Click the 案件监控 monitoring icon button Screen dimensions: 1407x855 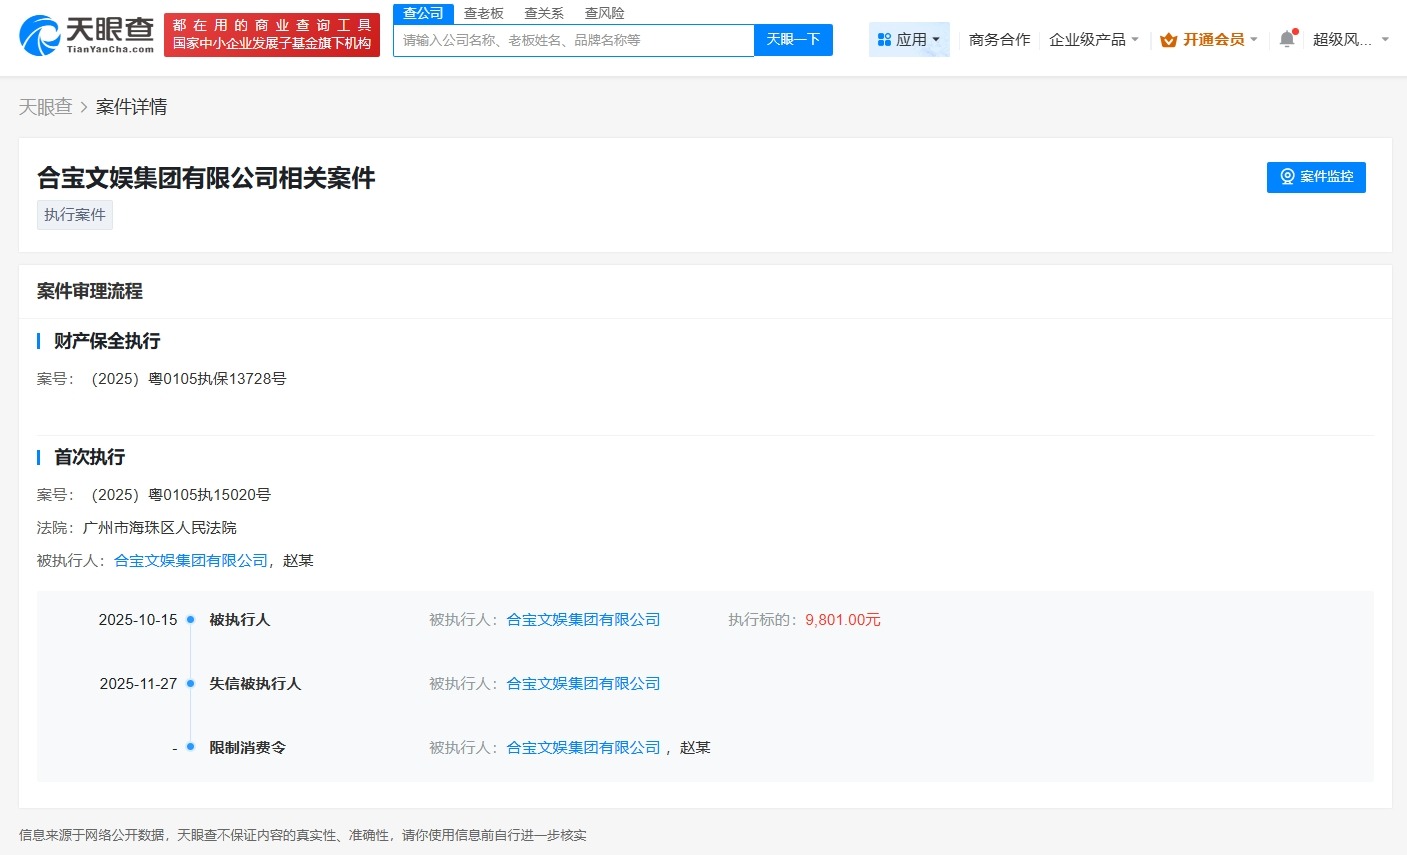point(1287,177)
